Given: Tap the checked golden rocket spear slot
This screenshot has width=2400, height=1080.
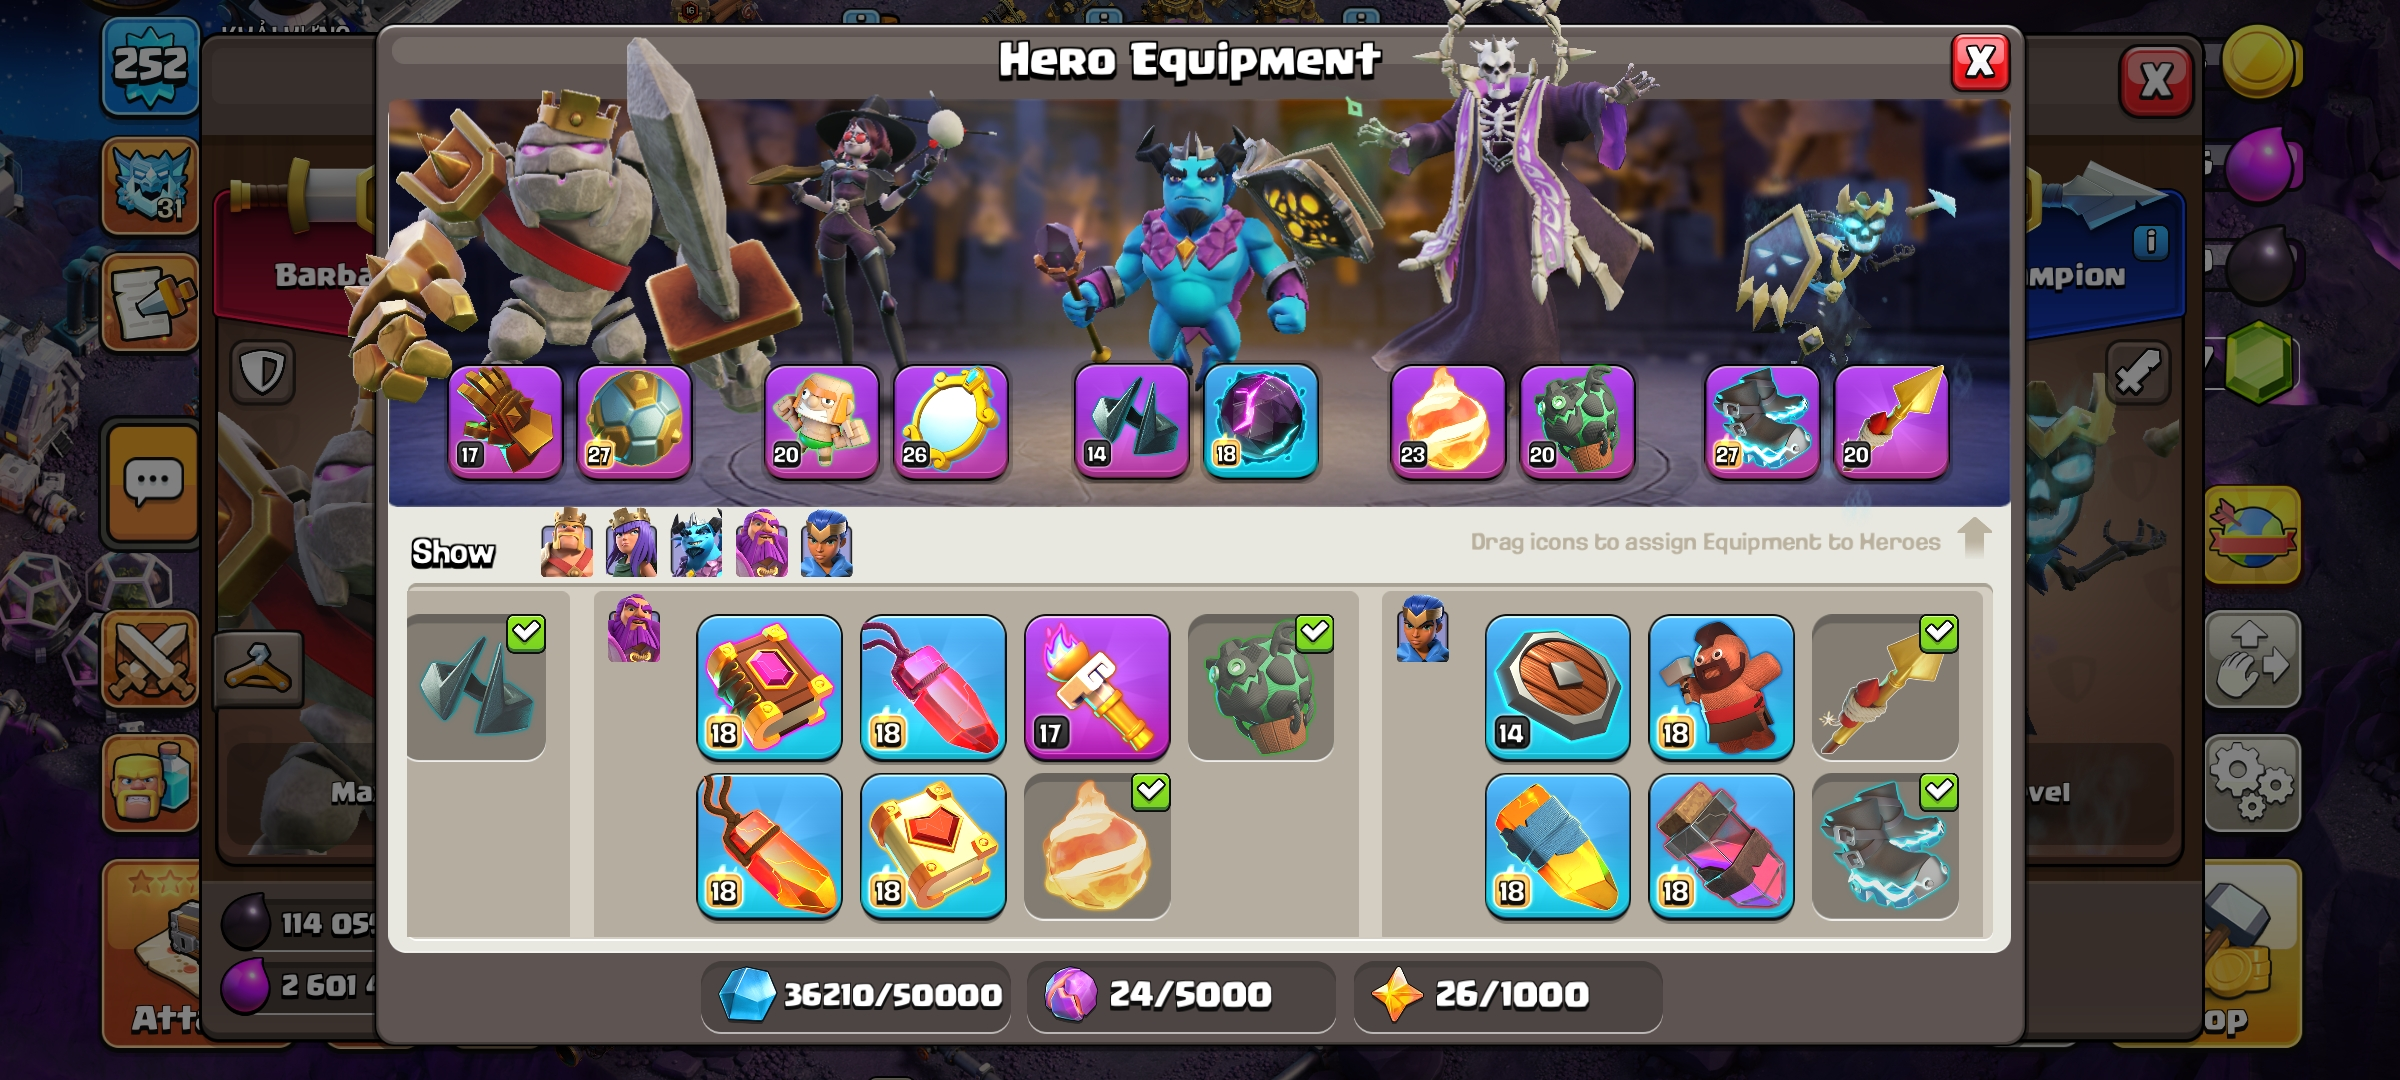Looking at the screenshot, I should (1885, 687).
